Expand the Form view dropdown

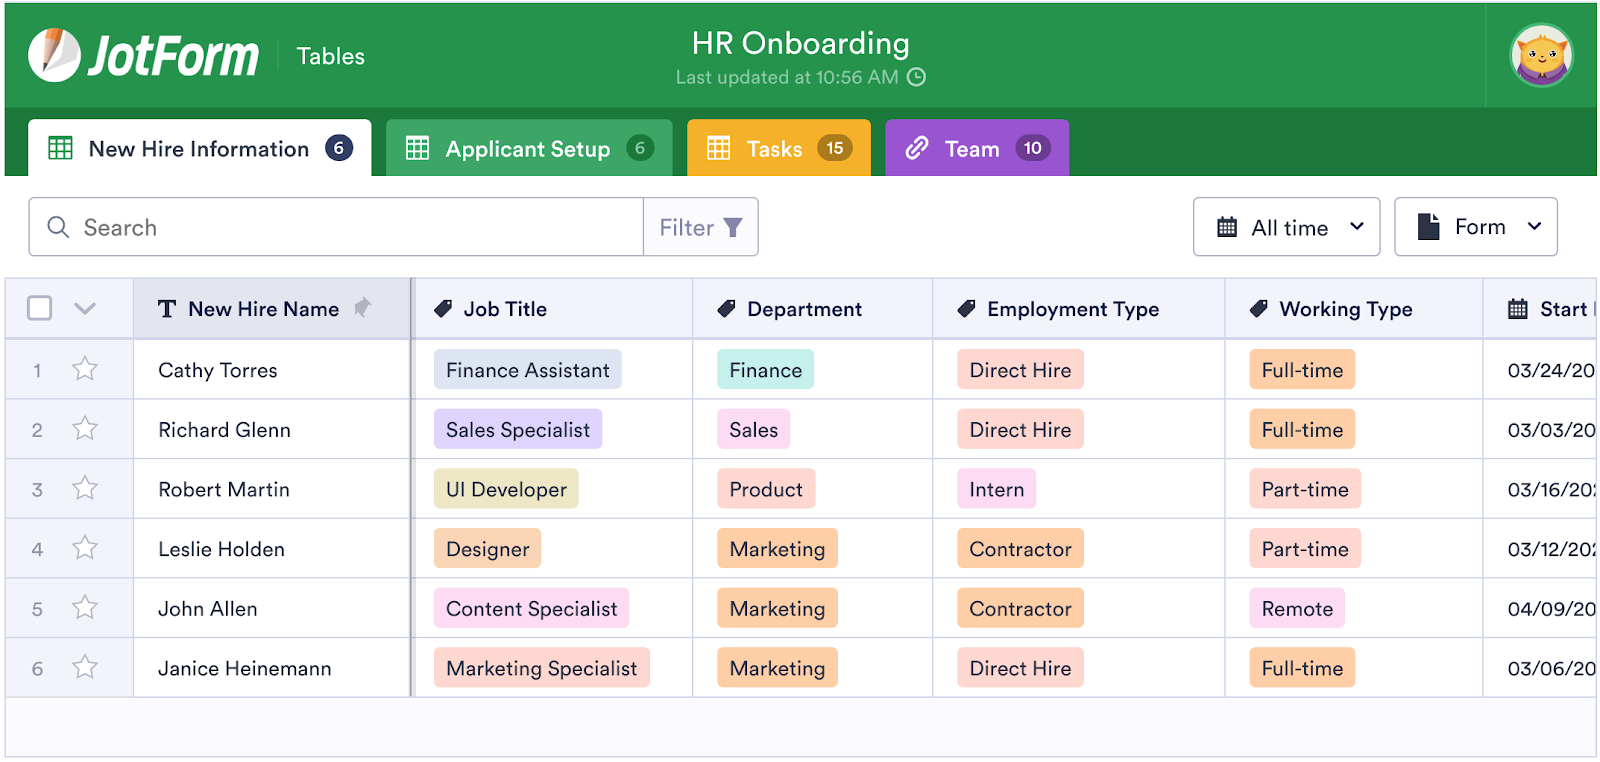click(1475, 227)
